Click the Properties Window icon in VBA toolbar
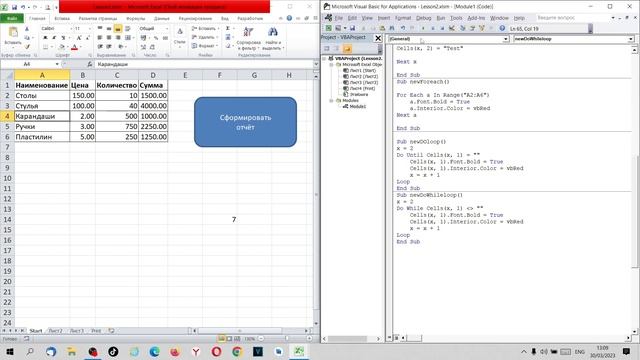 point(472,28)
